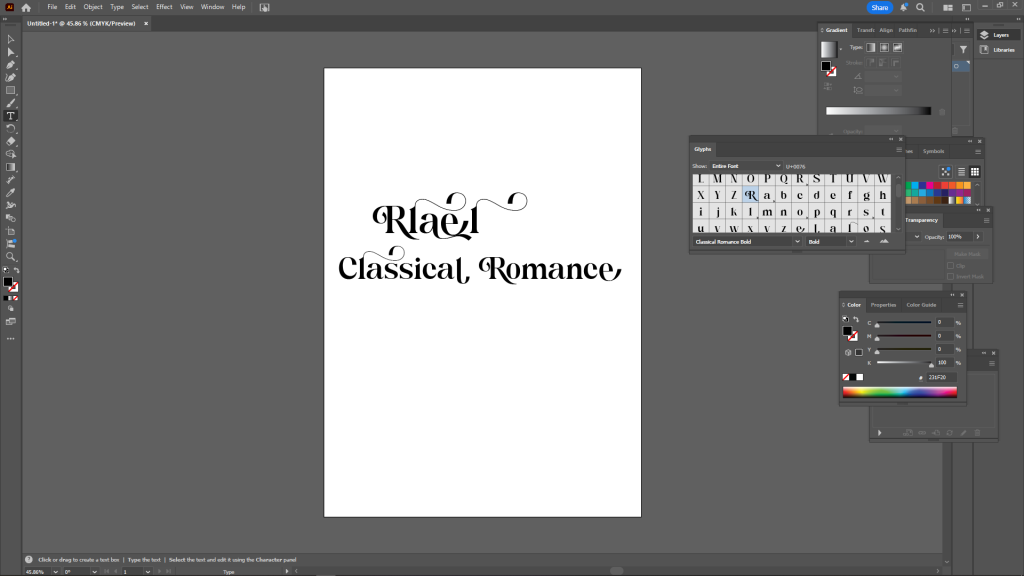Select the Rectangle tool
The width and height of the screenshot is (1024, 576).
pyautogui.click(x=11, y=90)
